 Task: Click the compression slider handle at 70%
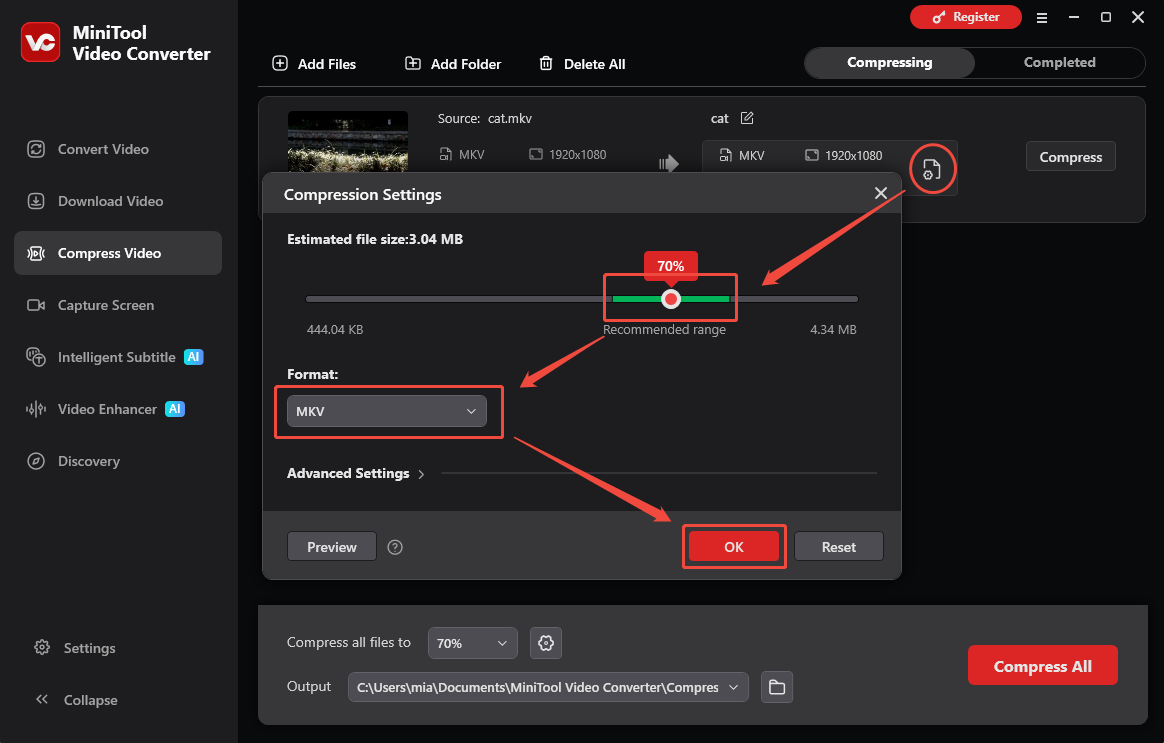[x=671, y=299]
